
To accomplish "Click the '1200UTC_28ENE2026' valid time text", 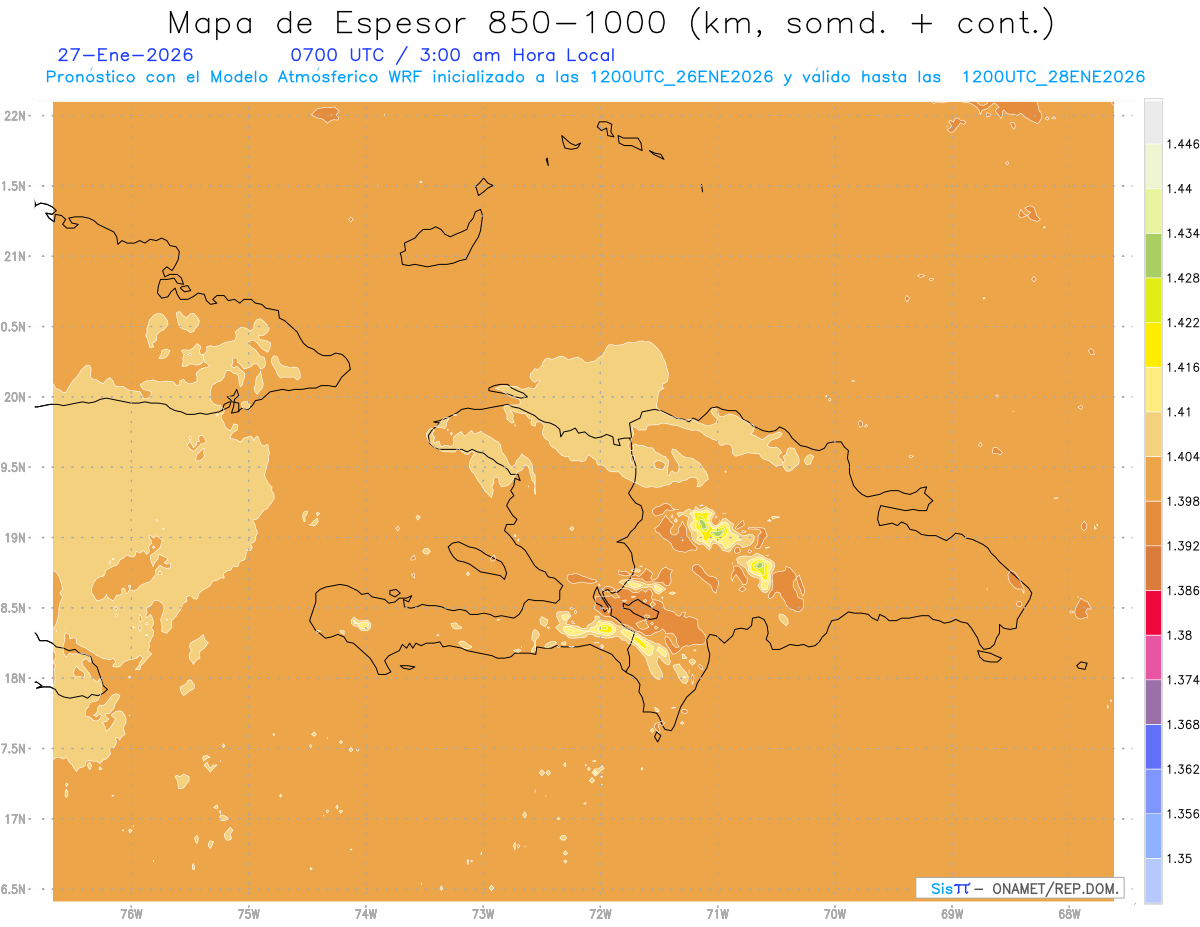I will (1052, 77).
